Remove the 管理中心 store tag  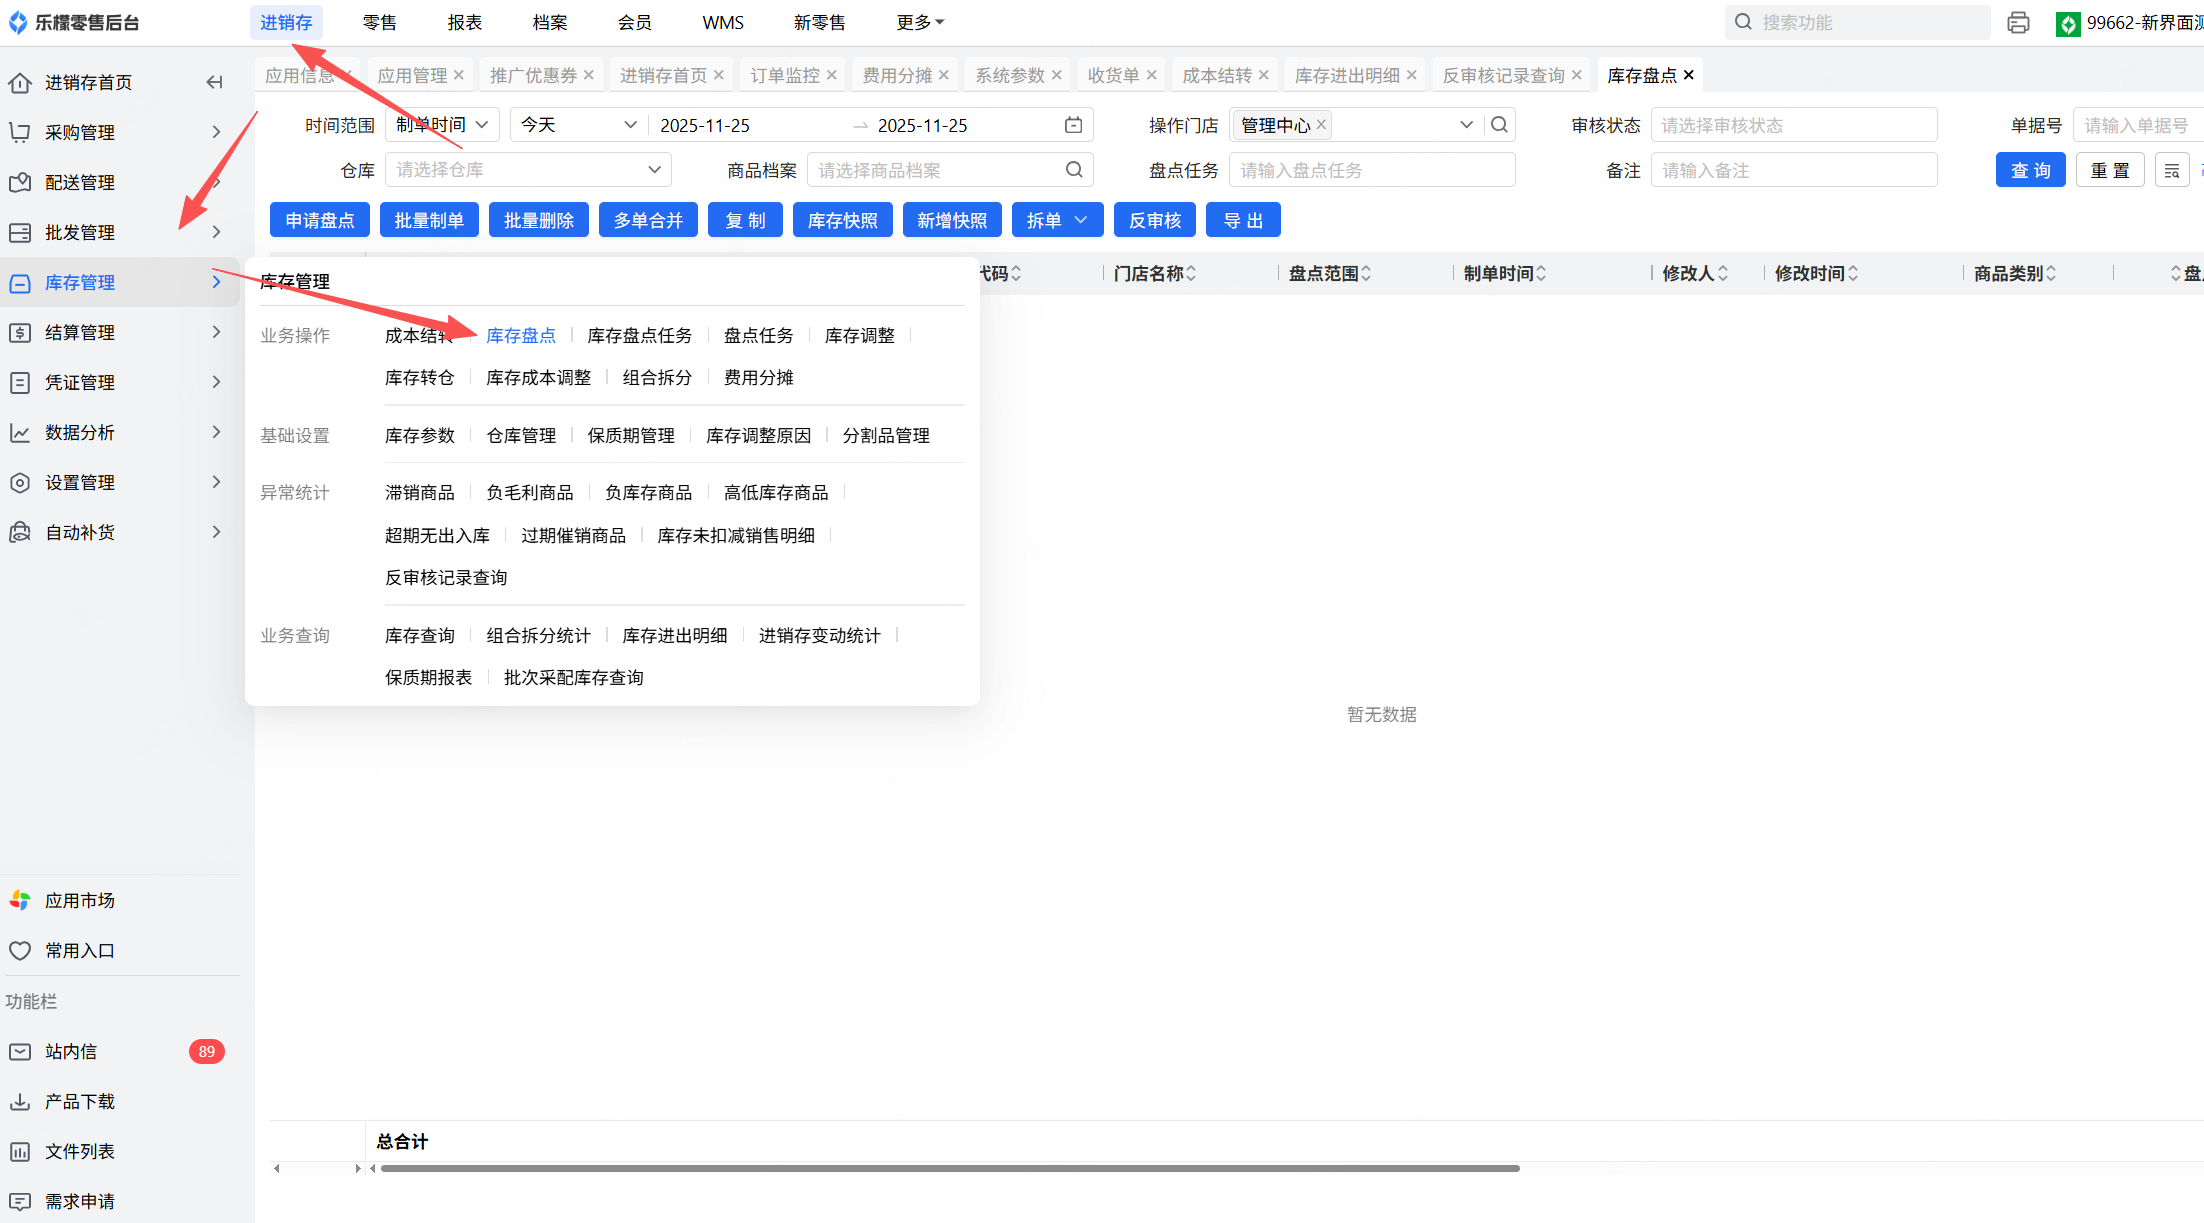point(1321,125)
